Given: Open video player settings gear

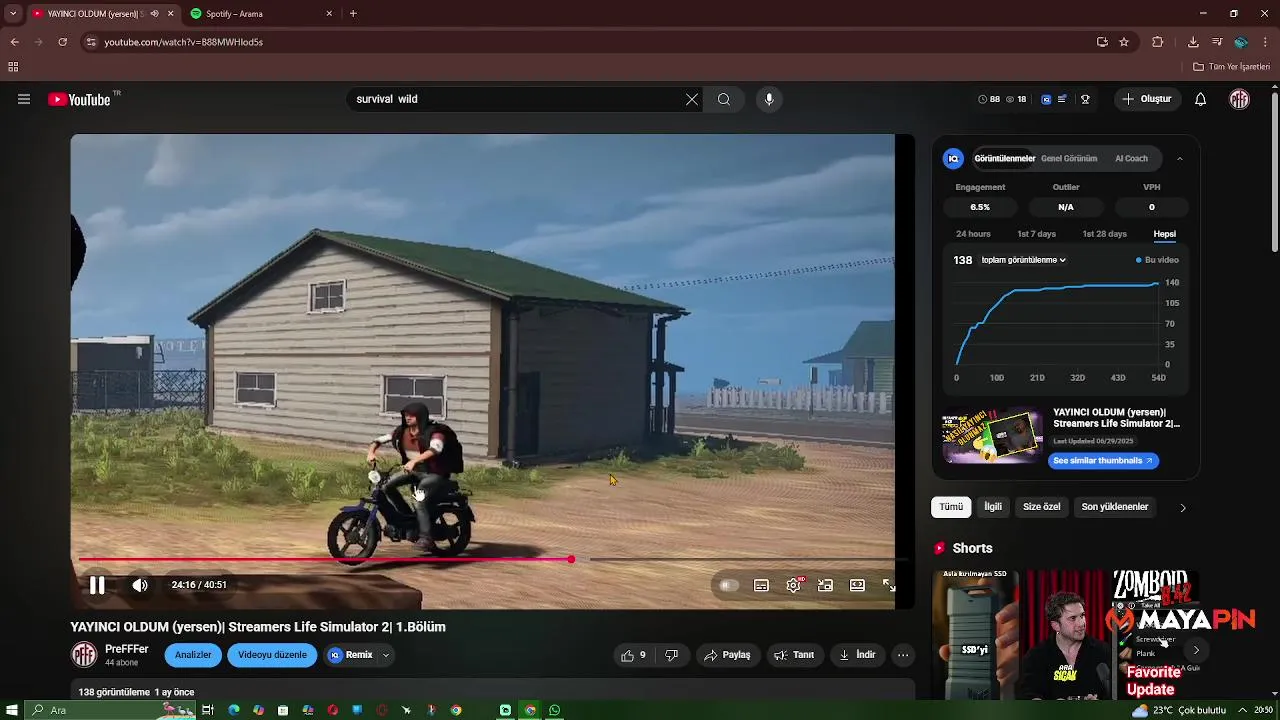Looking at the screenshot, I should click(793, 586).
